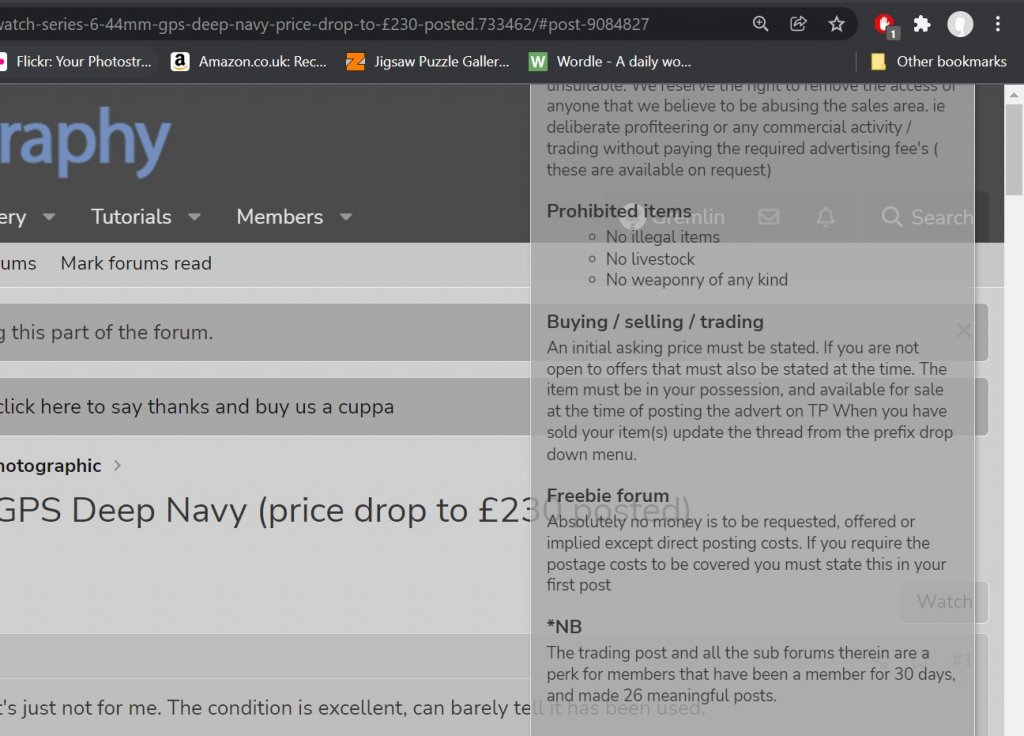Click the browser address bar URL
Screen dimensions: 1024x736
[x=330, y=24]
